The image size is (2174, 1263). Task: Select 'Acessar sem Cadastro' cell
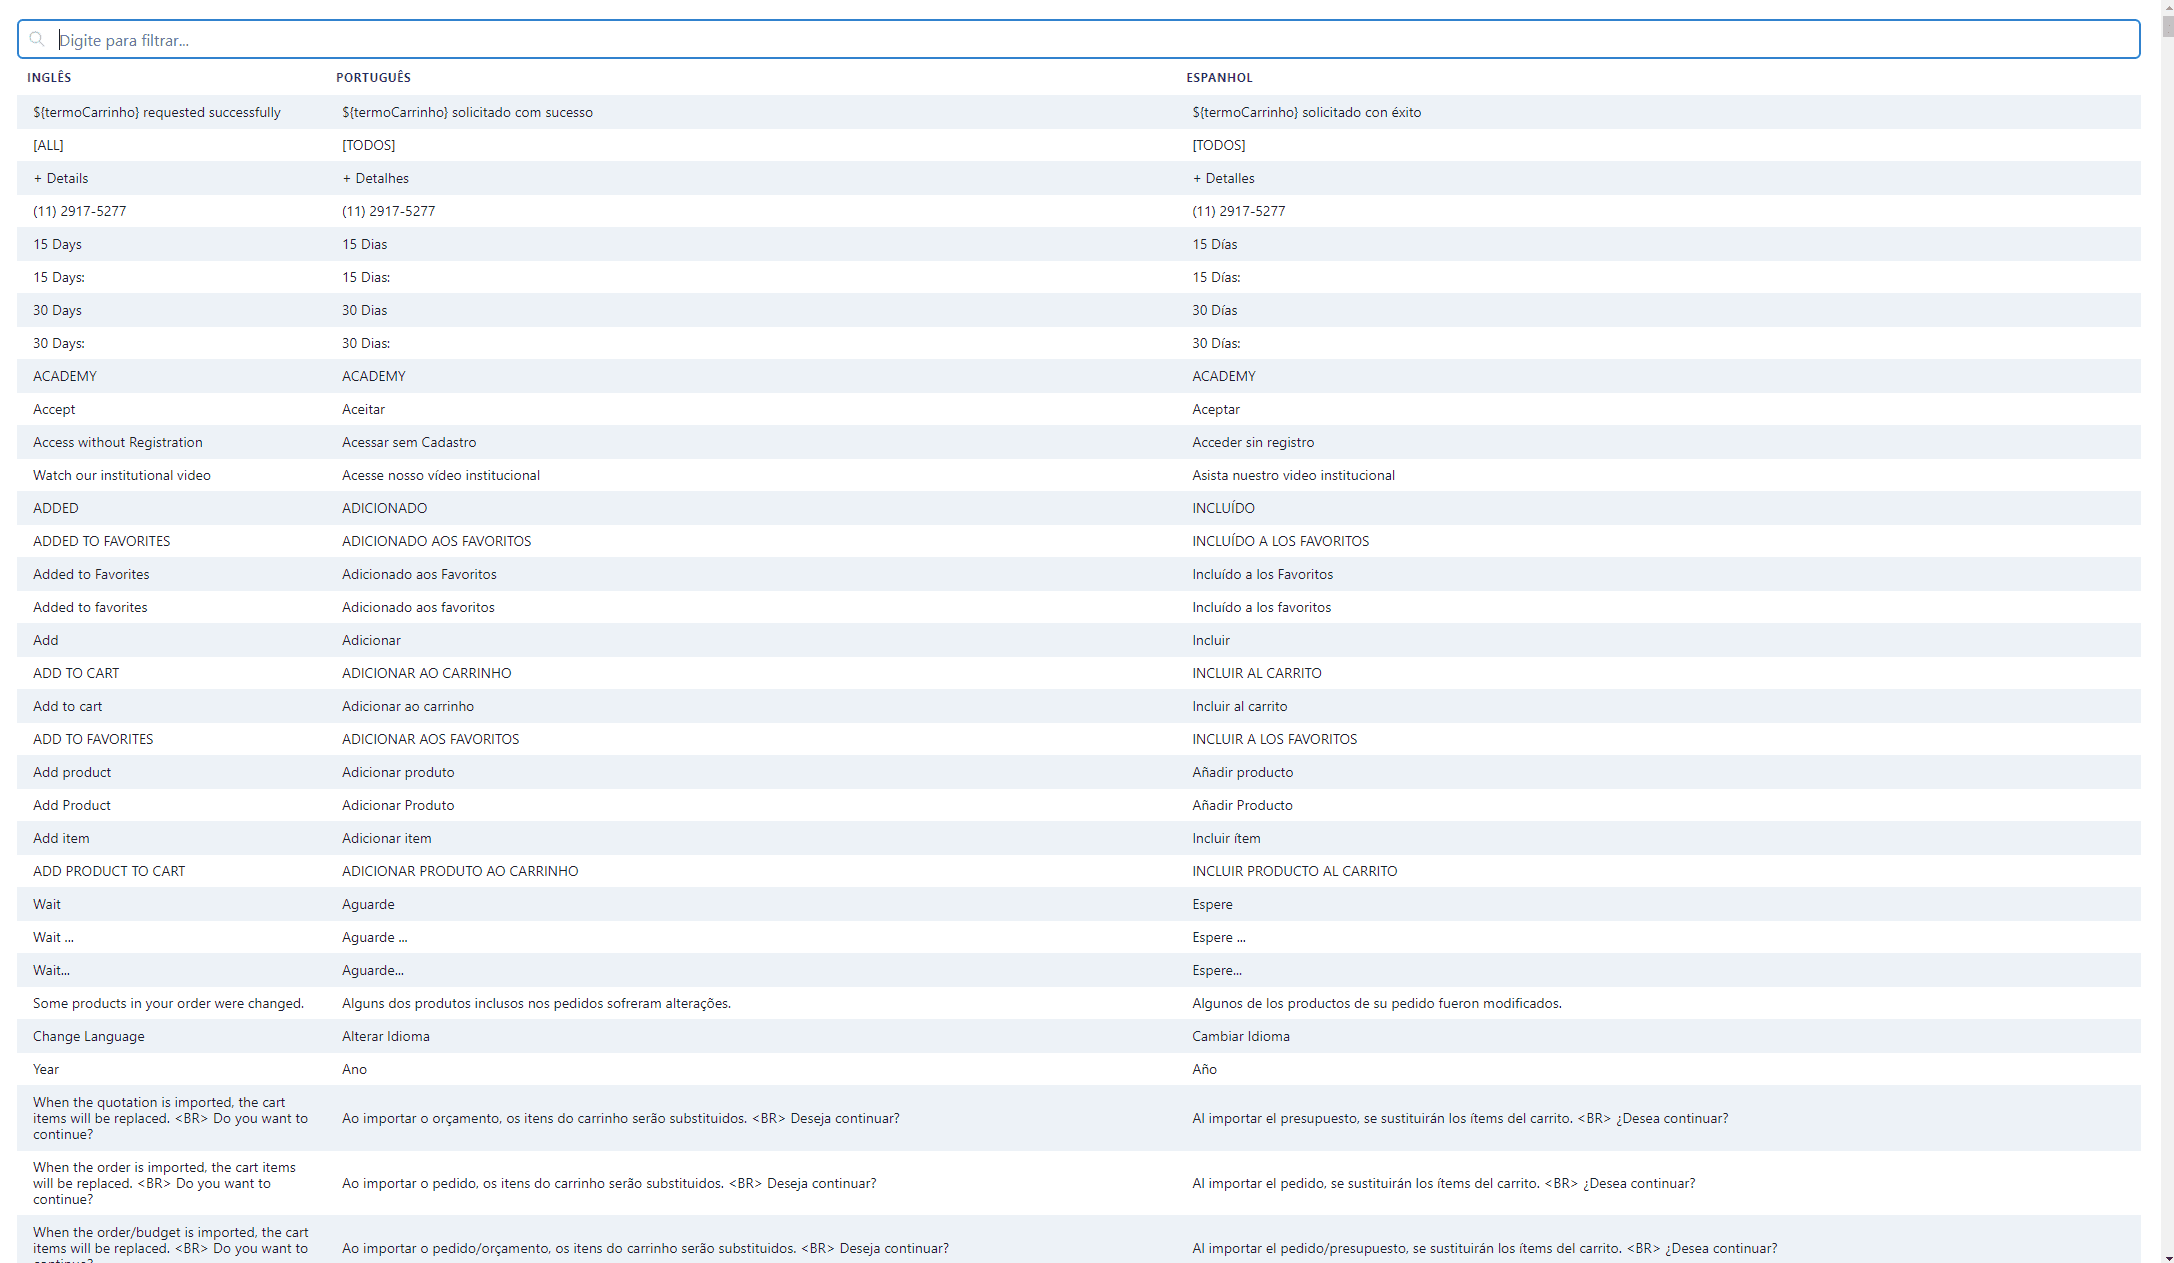409,442
